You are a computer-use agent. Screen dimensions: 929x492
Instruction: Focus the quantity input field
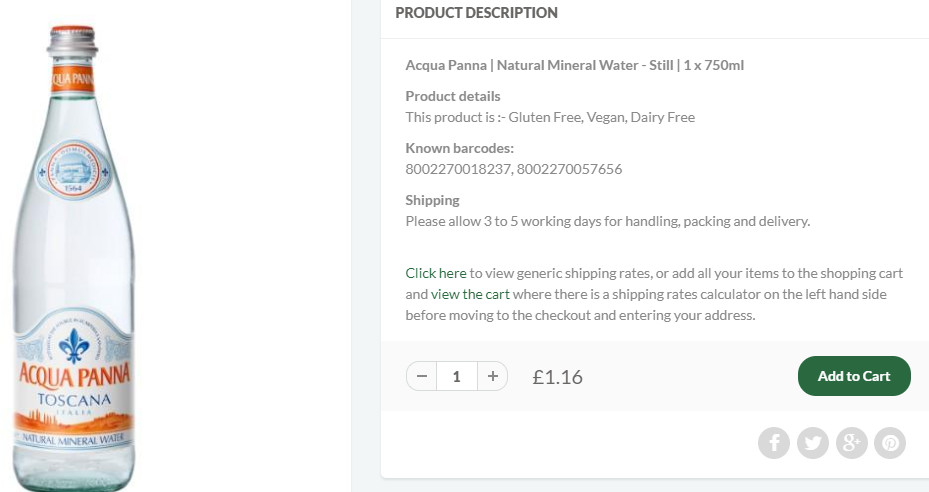coord(457,376)
